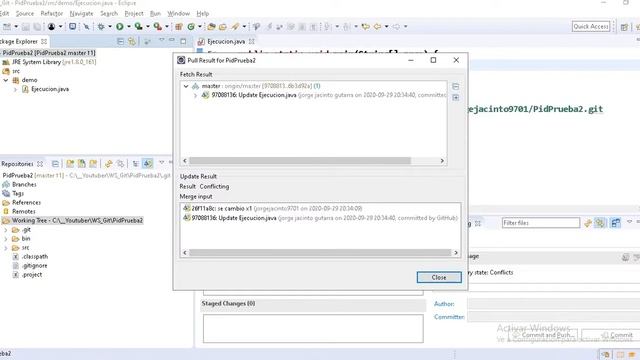The image size is (640, 360).
Task: Toggle Link with Editor in Package Explorer
Action: coord(132,41)
